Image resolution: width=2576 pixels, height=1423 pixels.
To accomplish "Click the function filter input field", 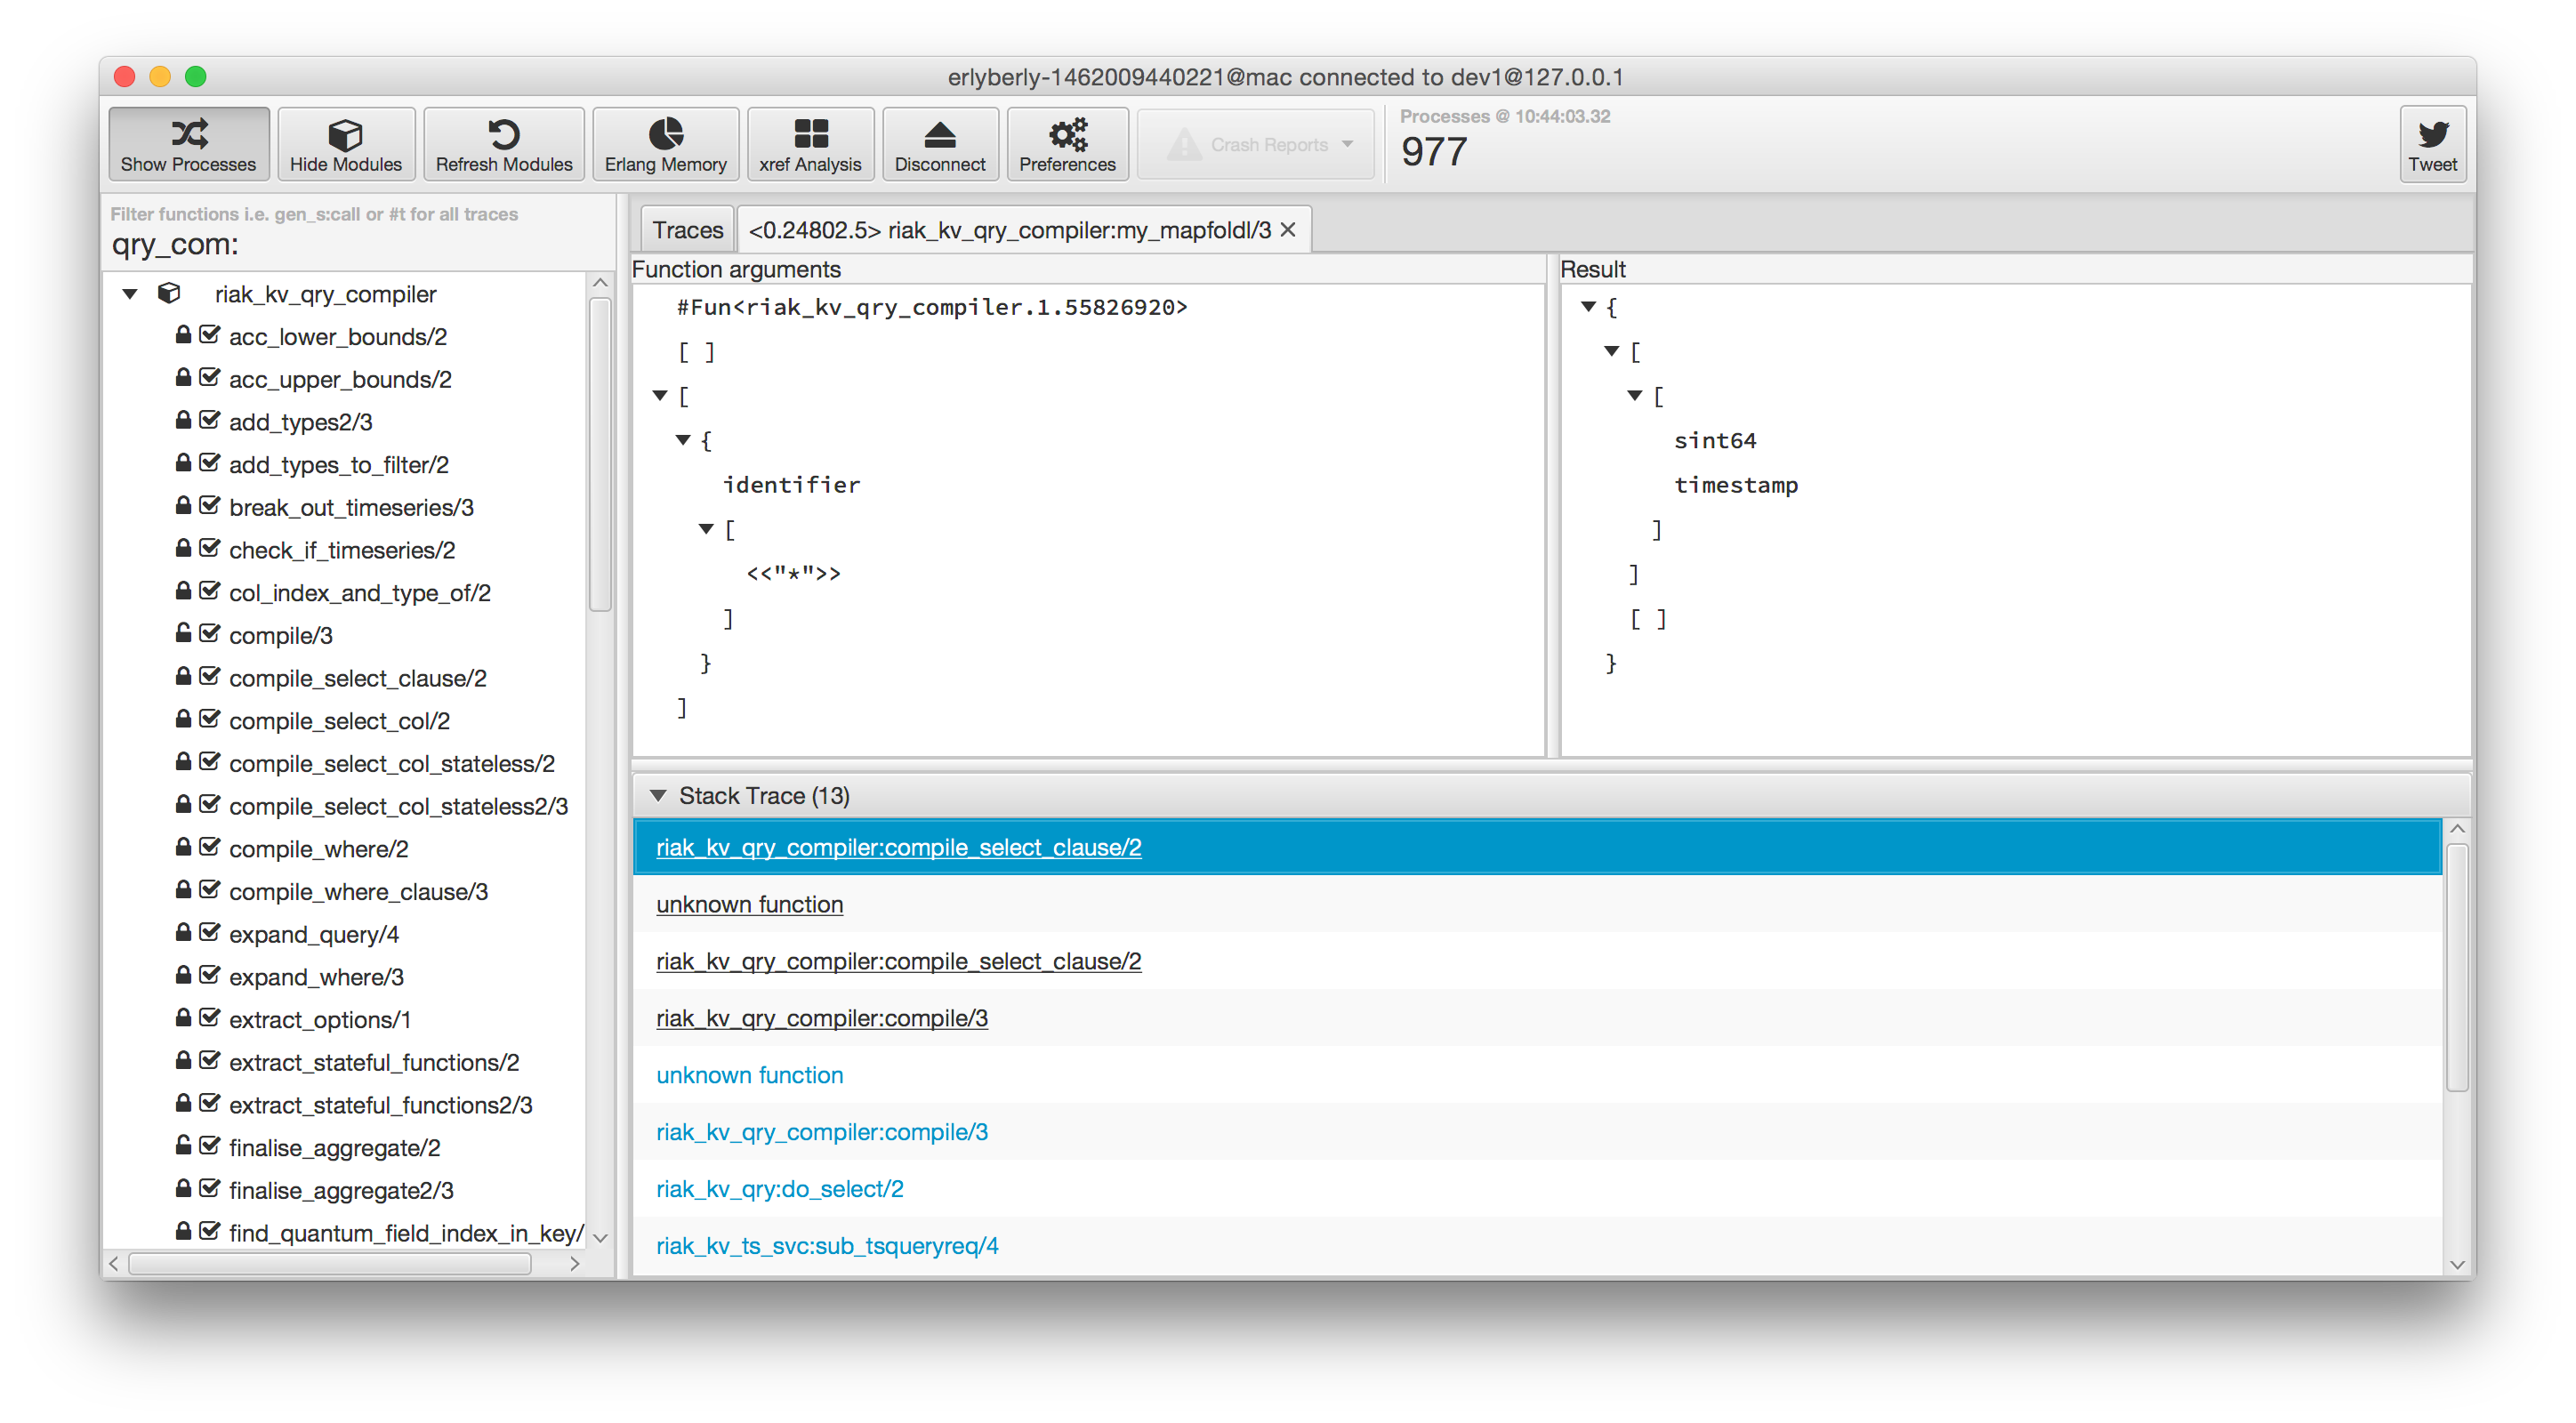I will 350,245.
